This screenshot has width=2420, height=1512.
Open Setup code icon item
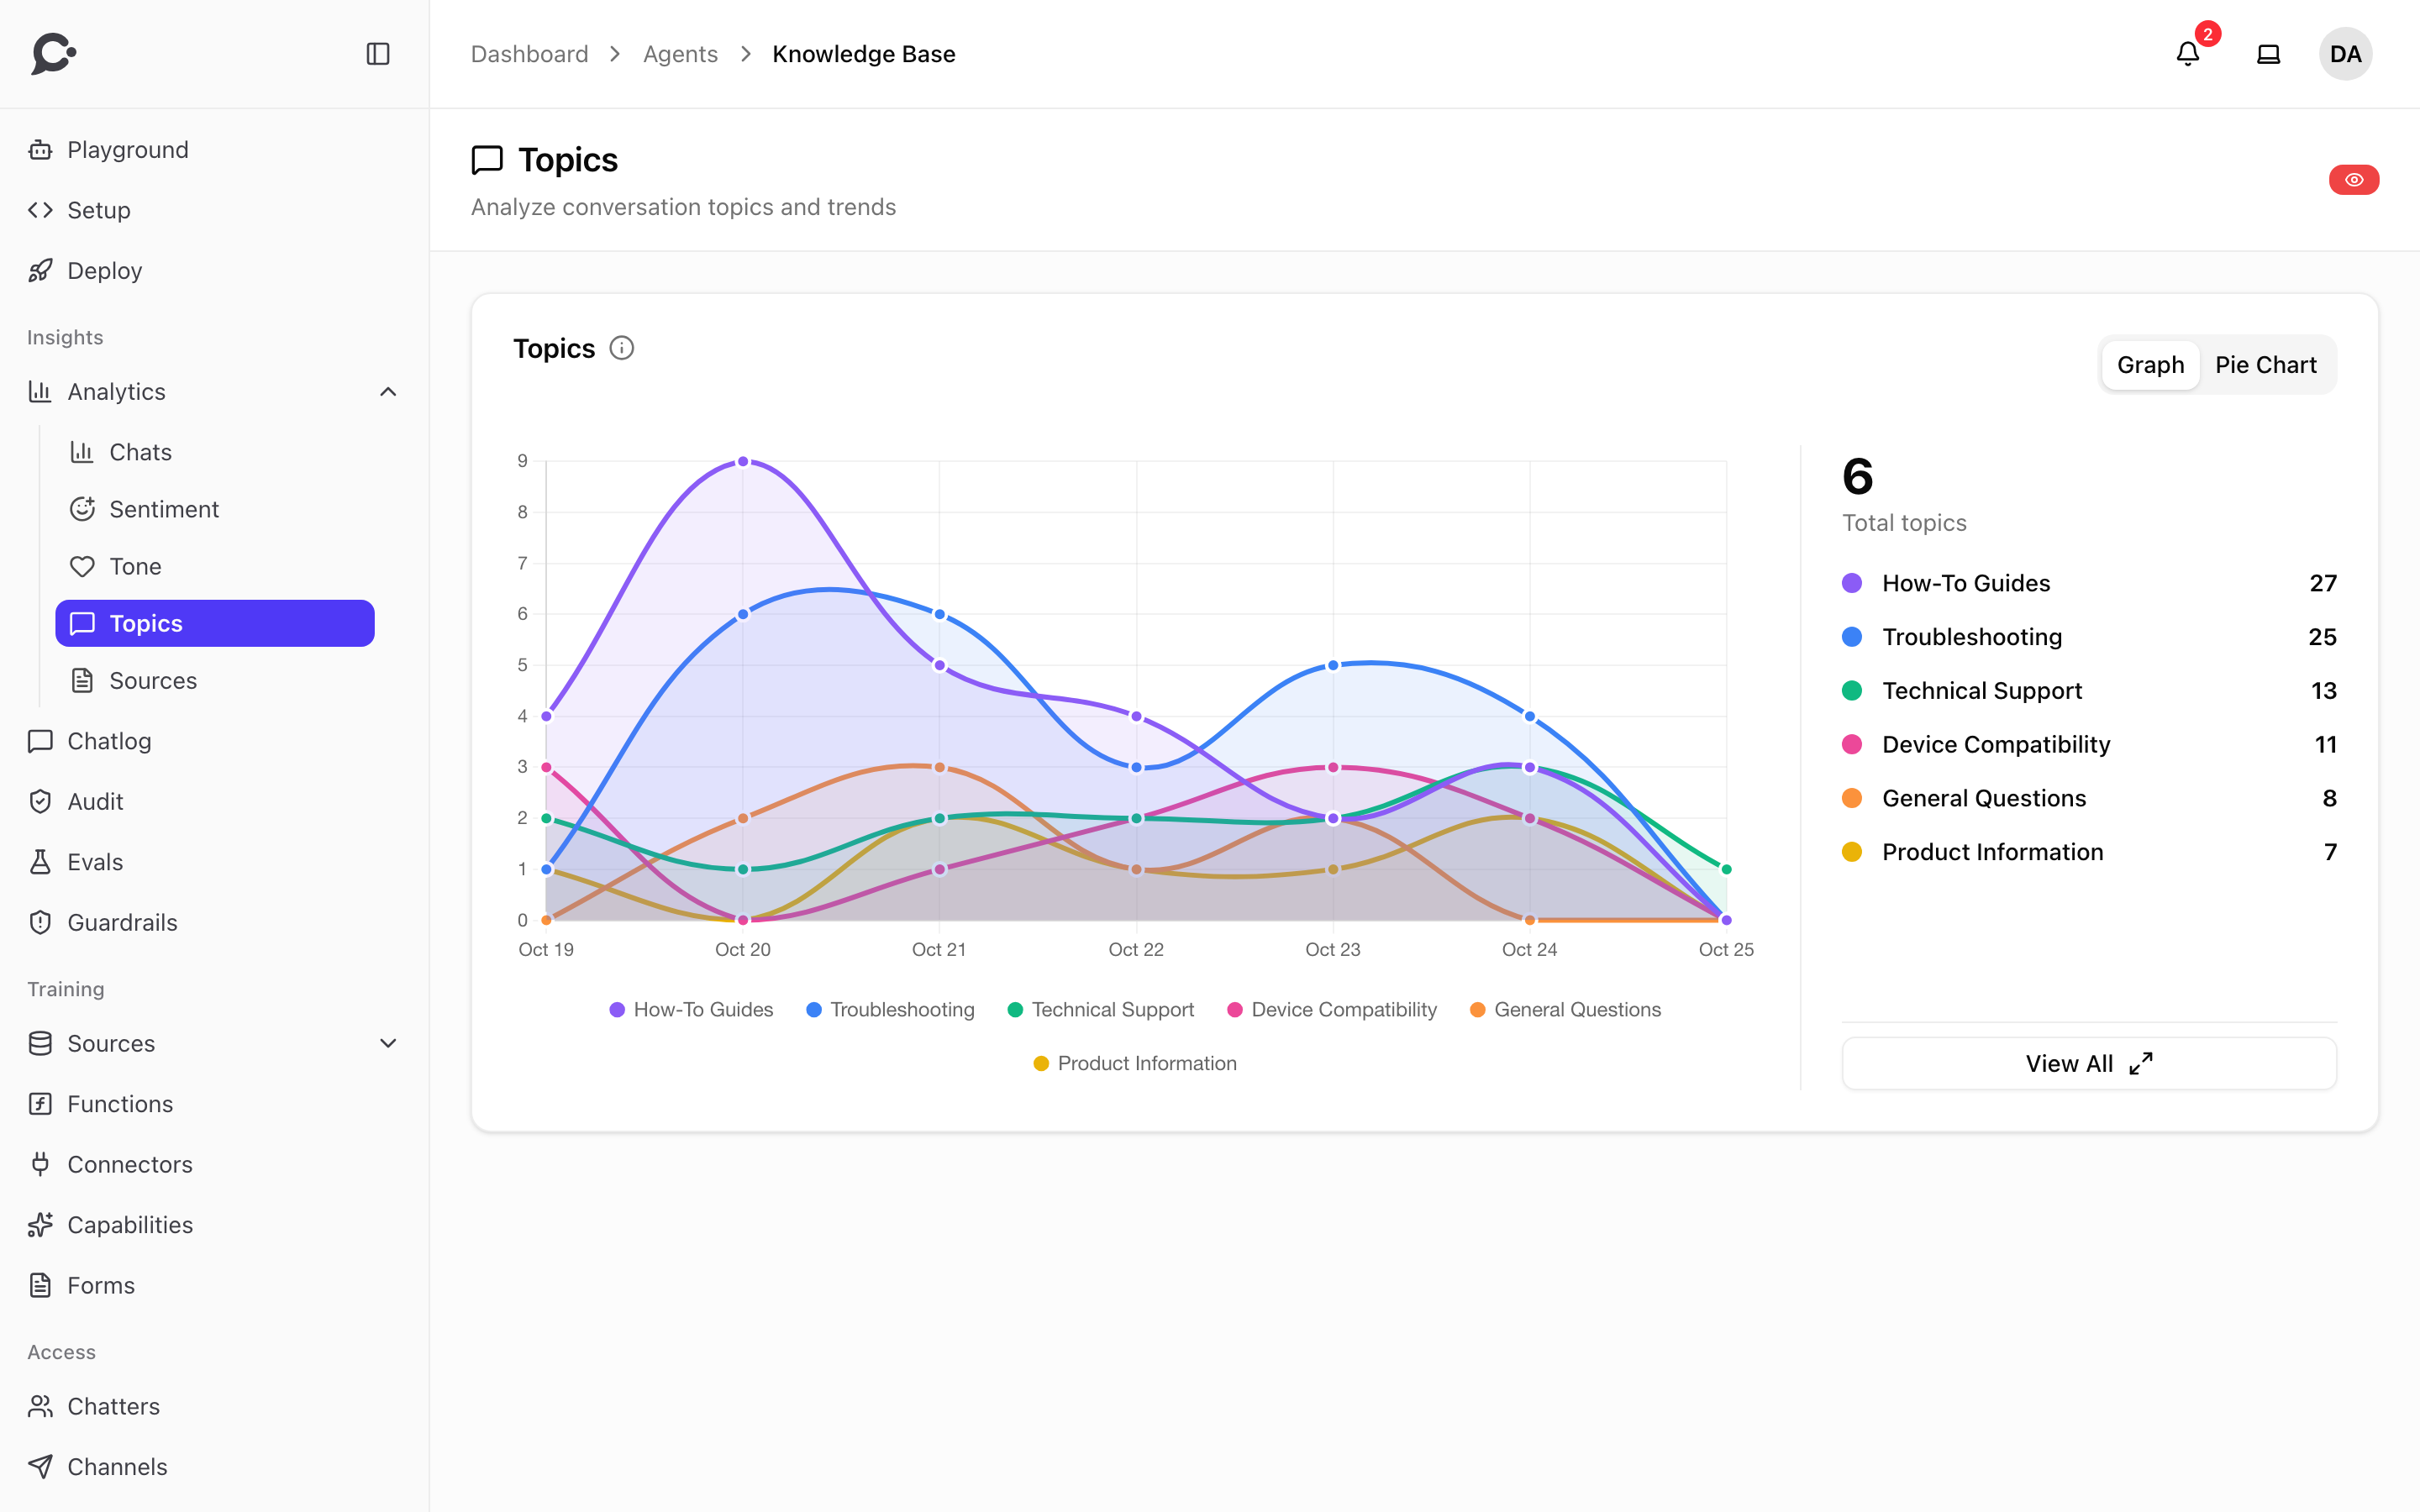[215, 210]
